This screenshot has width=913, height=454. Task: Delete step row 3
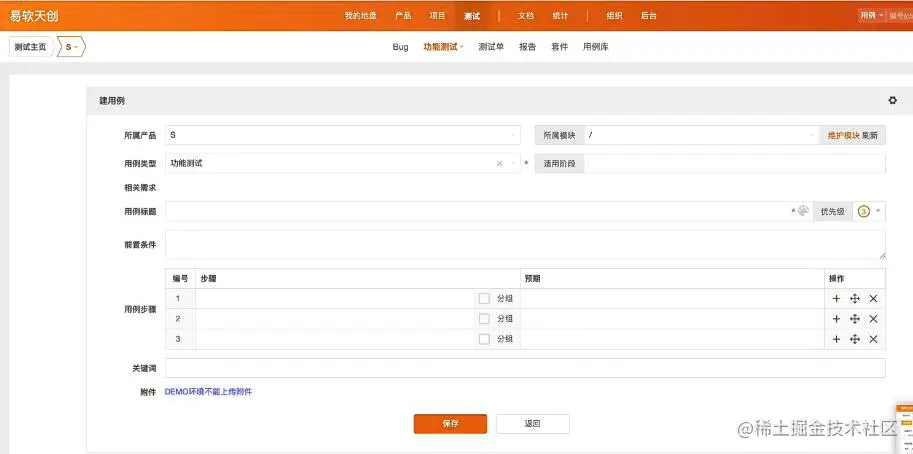[873, 339]
